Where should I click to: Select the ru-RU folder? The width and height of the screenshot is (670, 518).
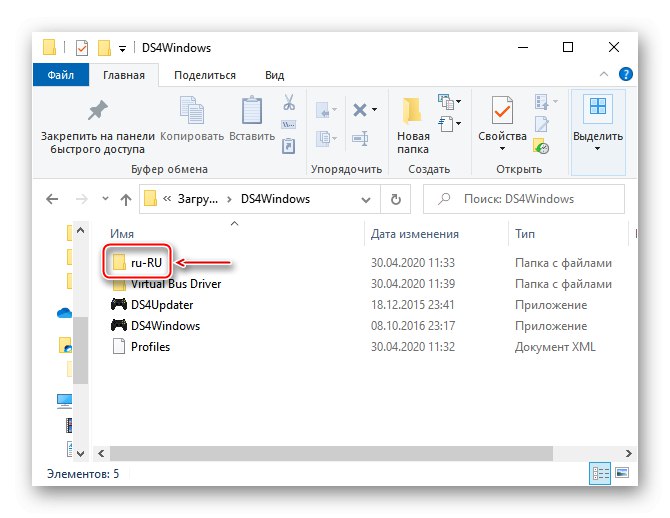(x=137, y=262)
